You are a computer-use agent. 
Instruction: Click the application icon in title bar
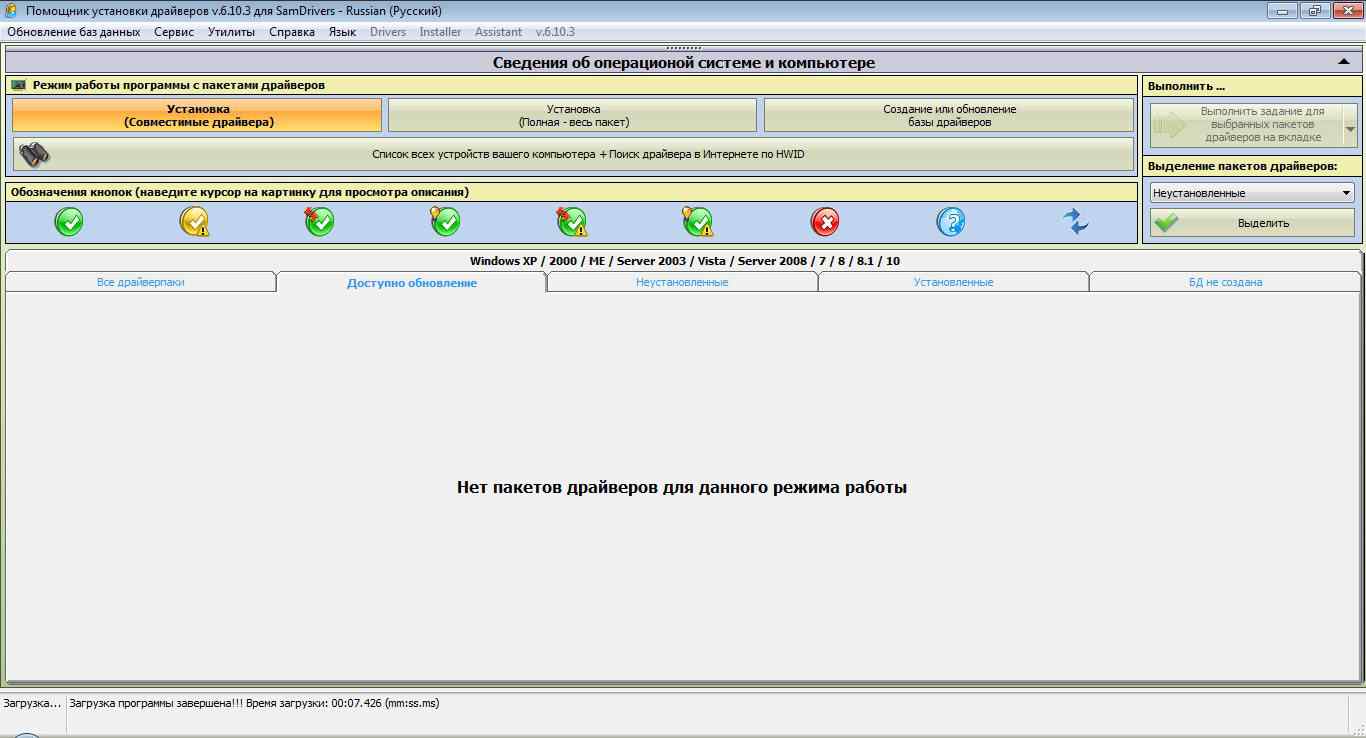click(11, 11)
